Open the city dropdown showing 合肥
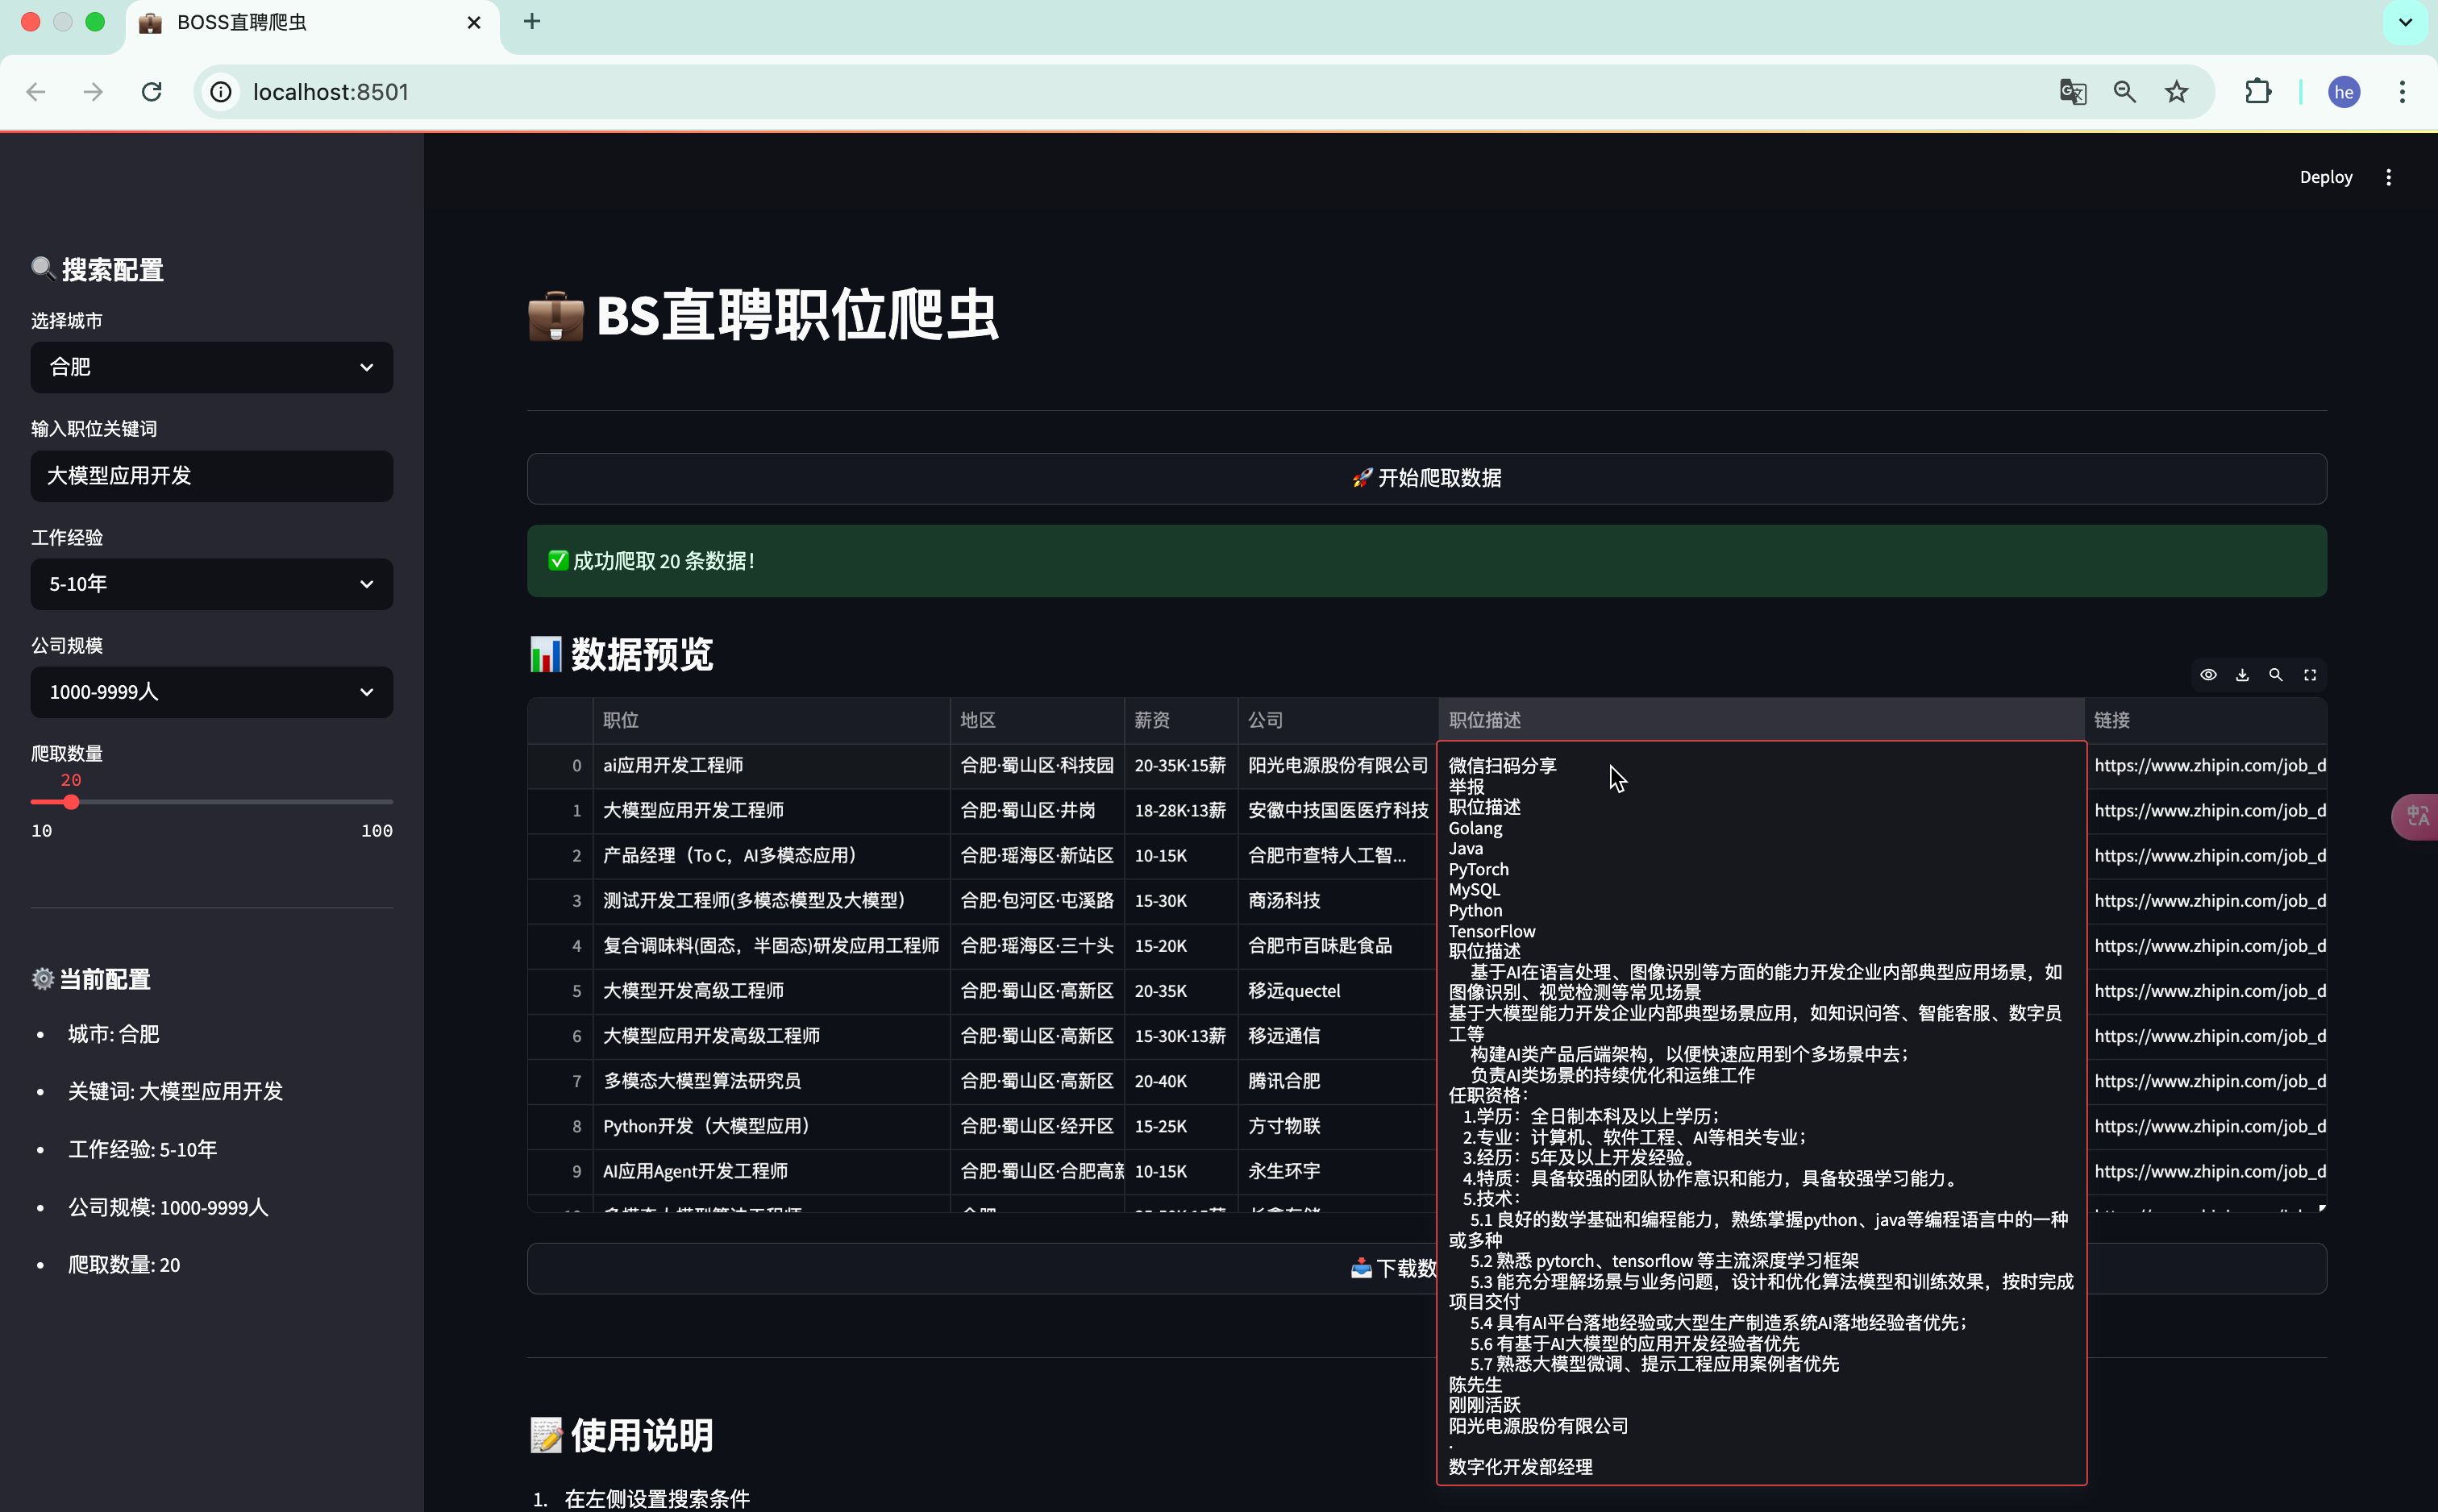This screenshot has width=2438, height=1512. click(x=211, y=367)
